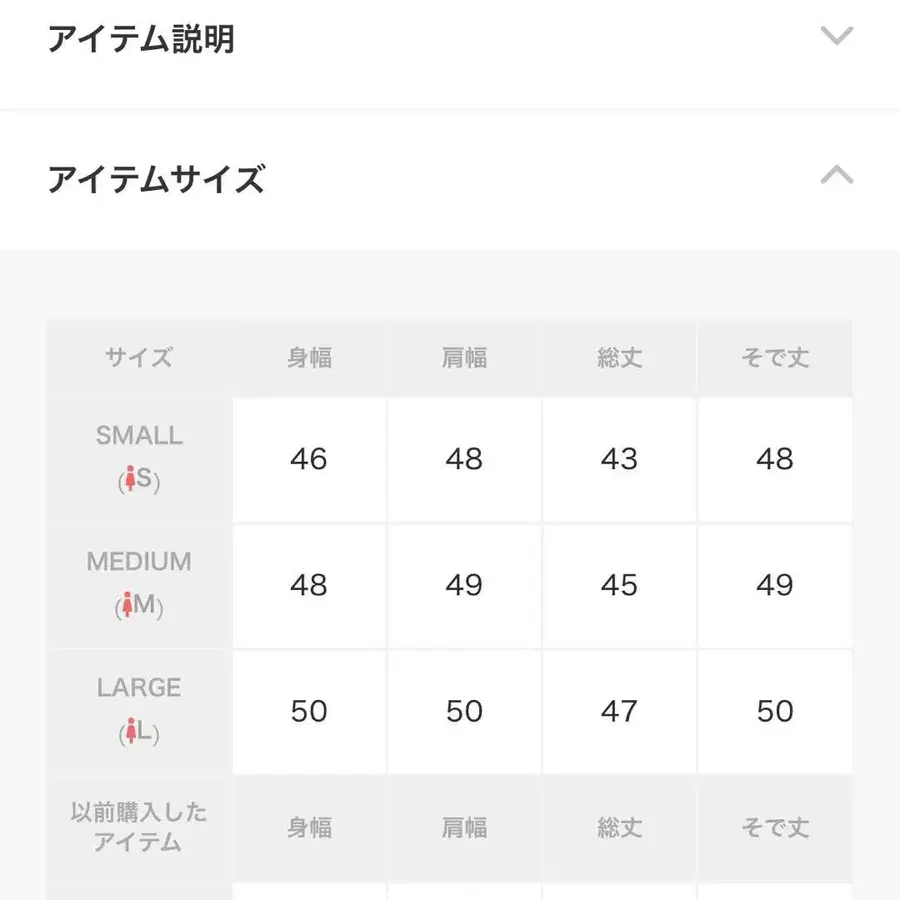
Task: Click the top 肩幅 column header
Action: click(464, 358)
